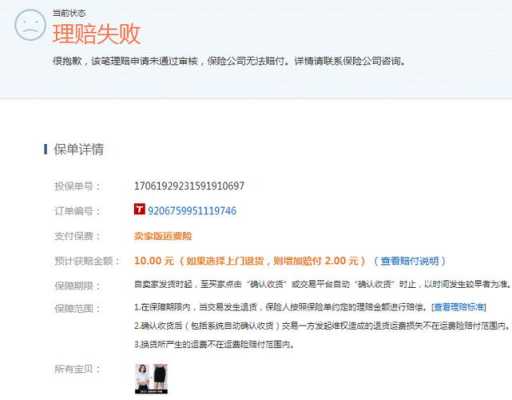Click the 理赔失败 status heading
This screenshot has height=400, width=512.
pos(96,34)
